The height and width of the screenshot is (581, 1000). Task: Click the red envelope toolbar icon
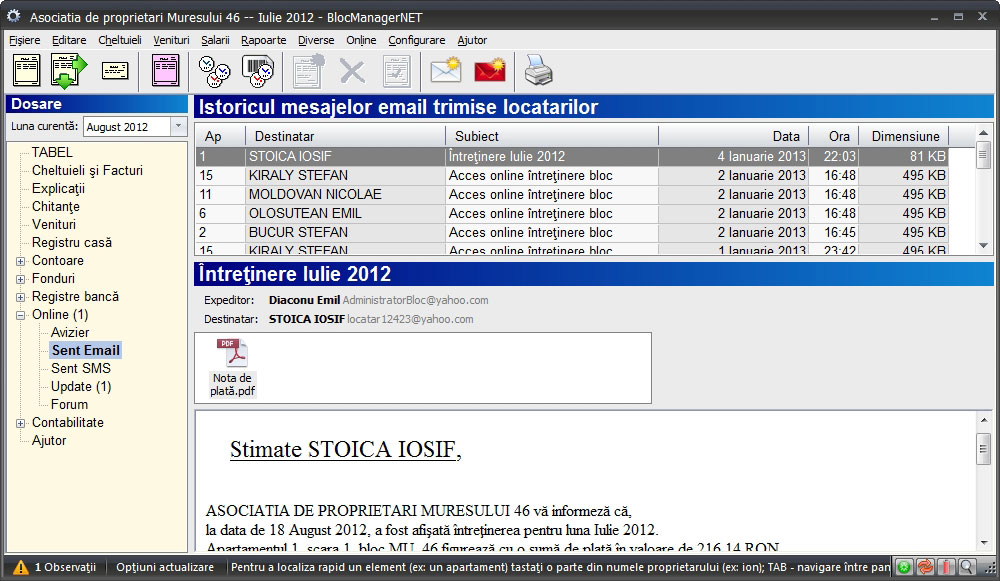489,71
